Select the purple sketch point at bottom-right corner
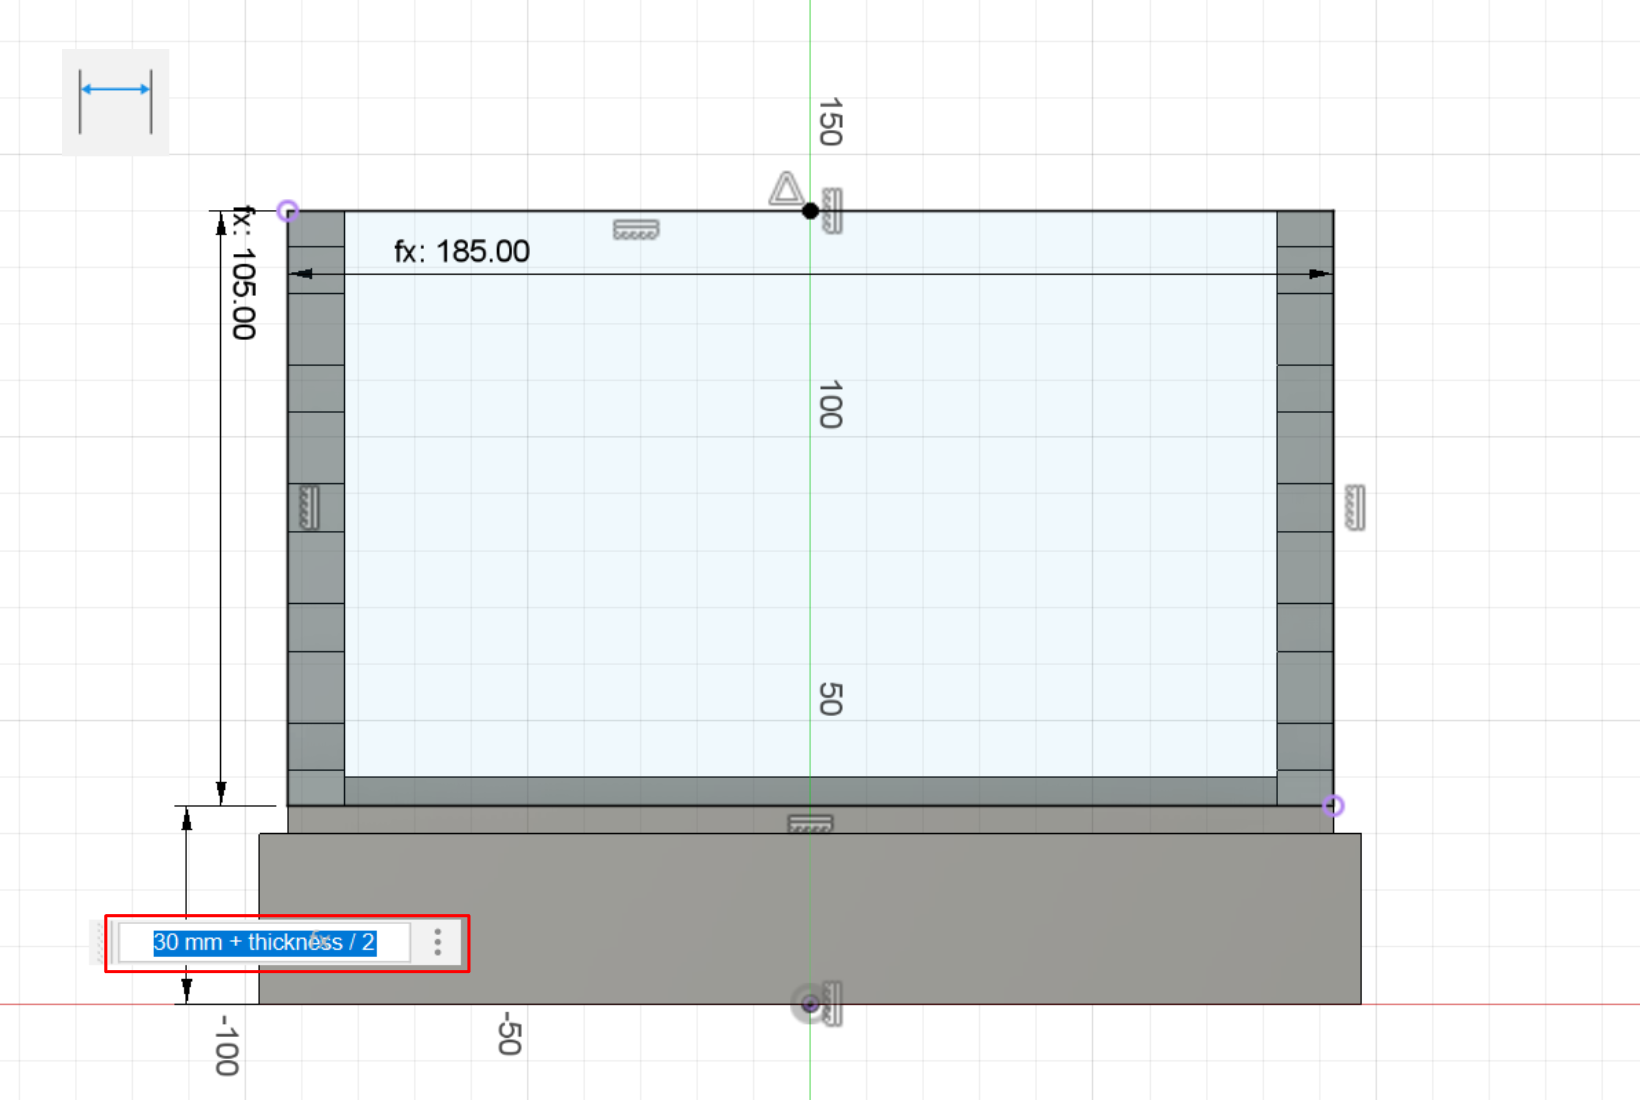The width and height of the screenshot is (1640, 1100). coord(1333,805)
